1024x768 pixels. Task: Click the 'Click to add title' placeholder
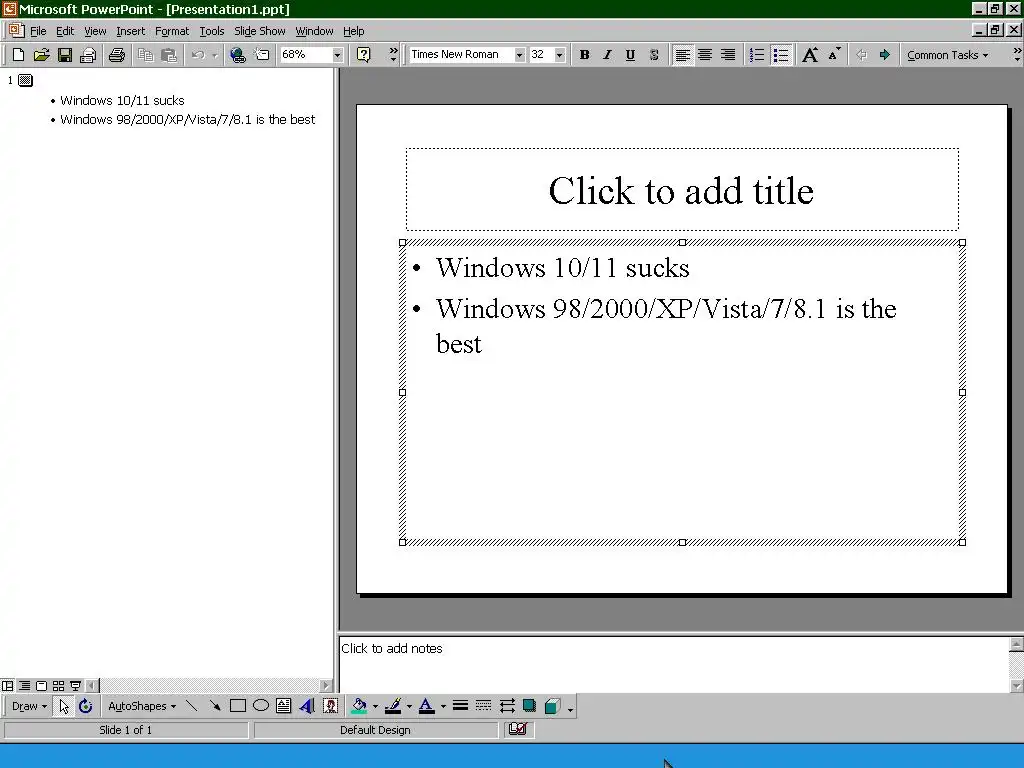[x=682, y=189]
